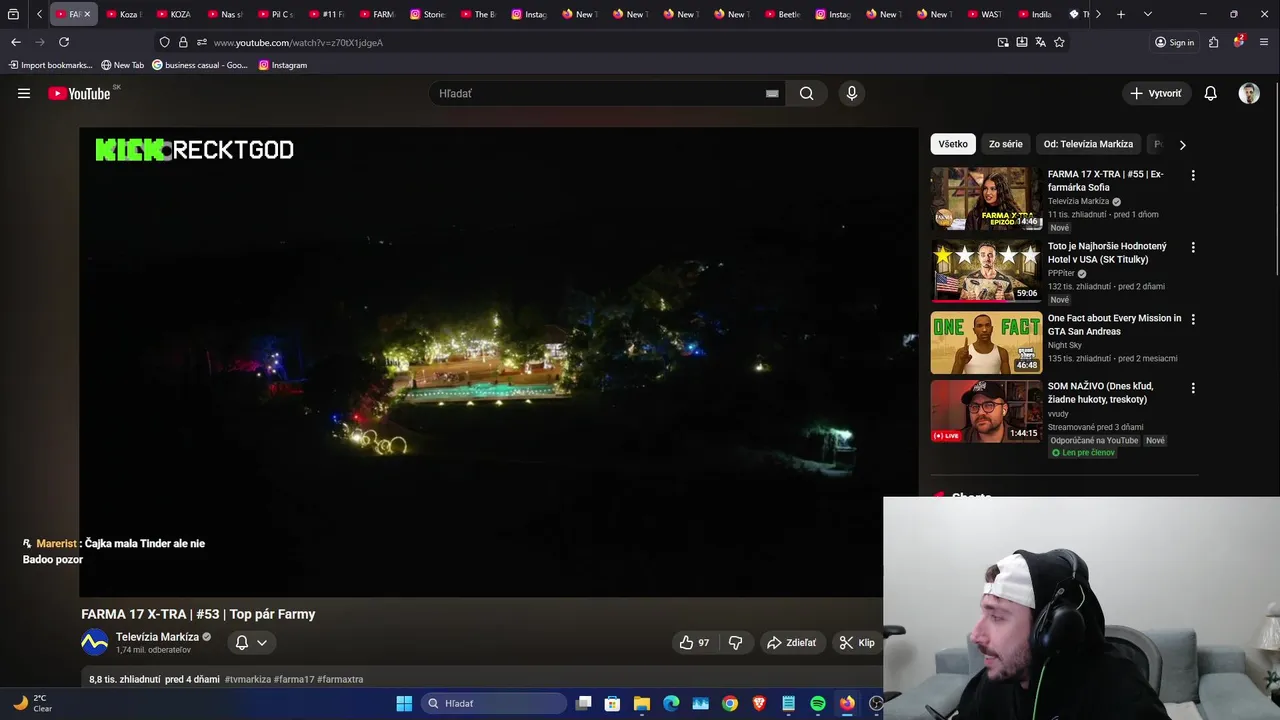Screen dimensions: 1280x720
Task: Click the magnifier search button
Action: (807, 93)
